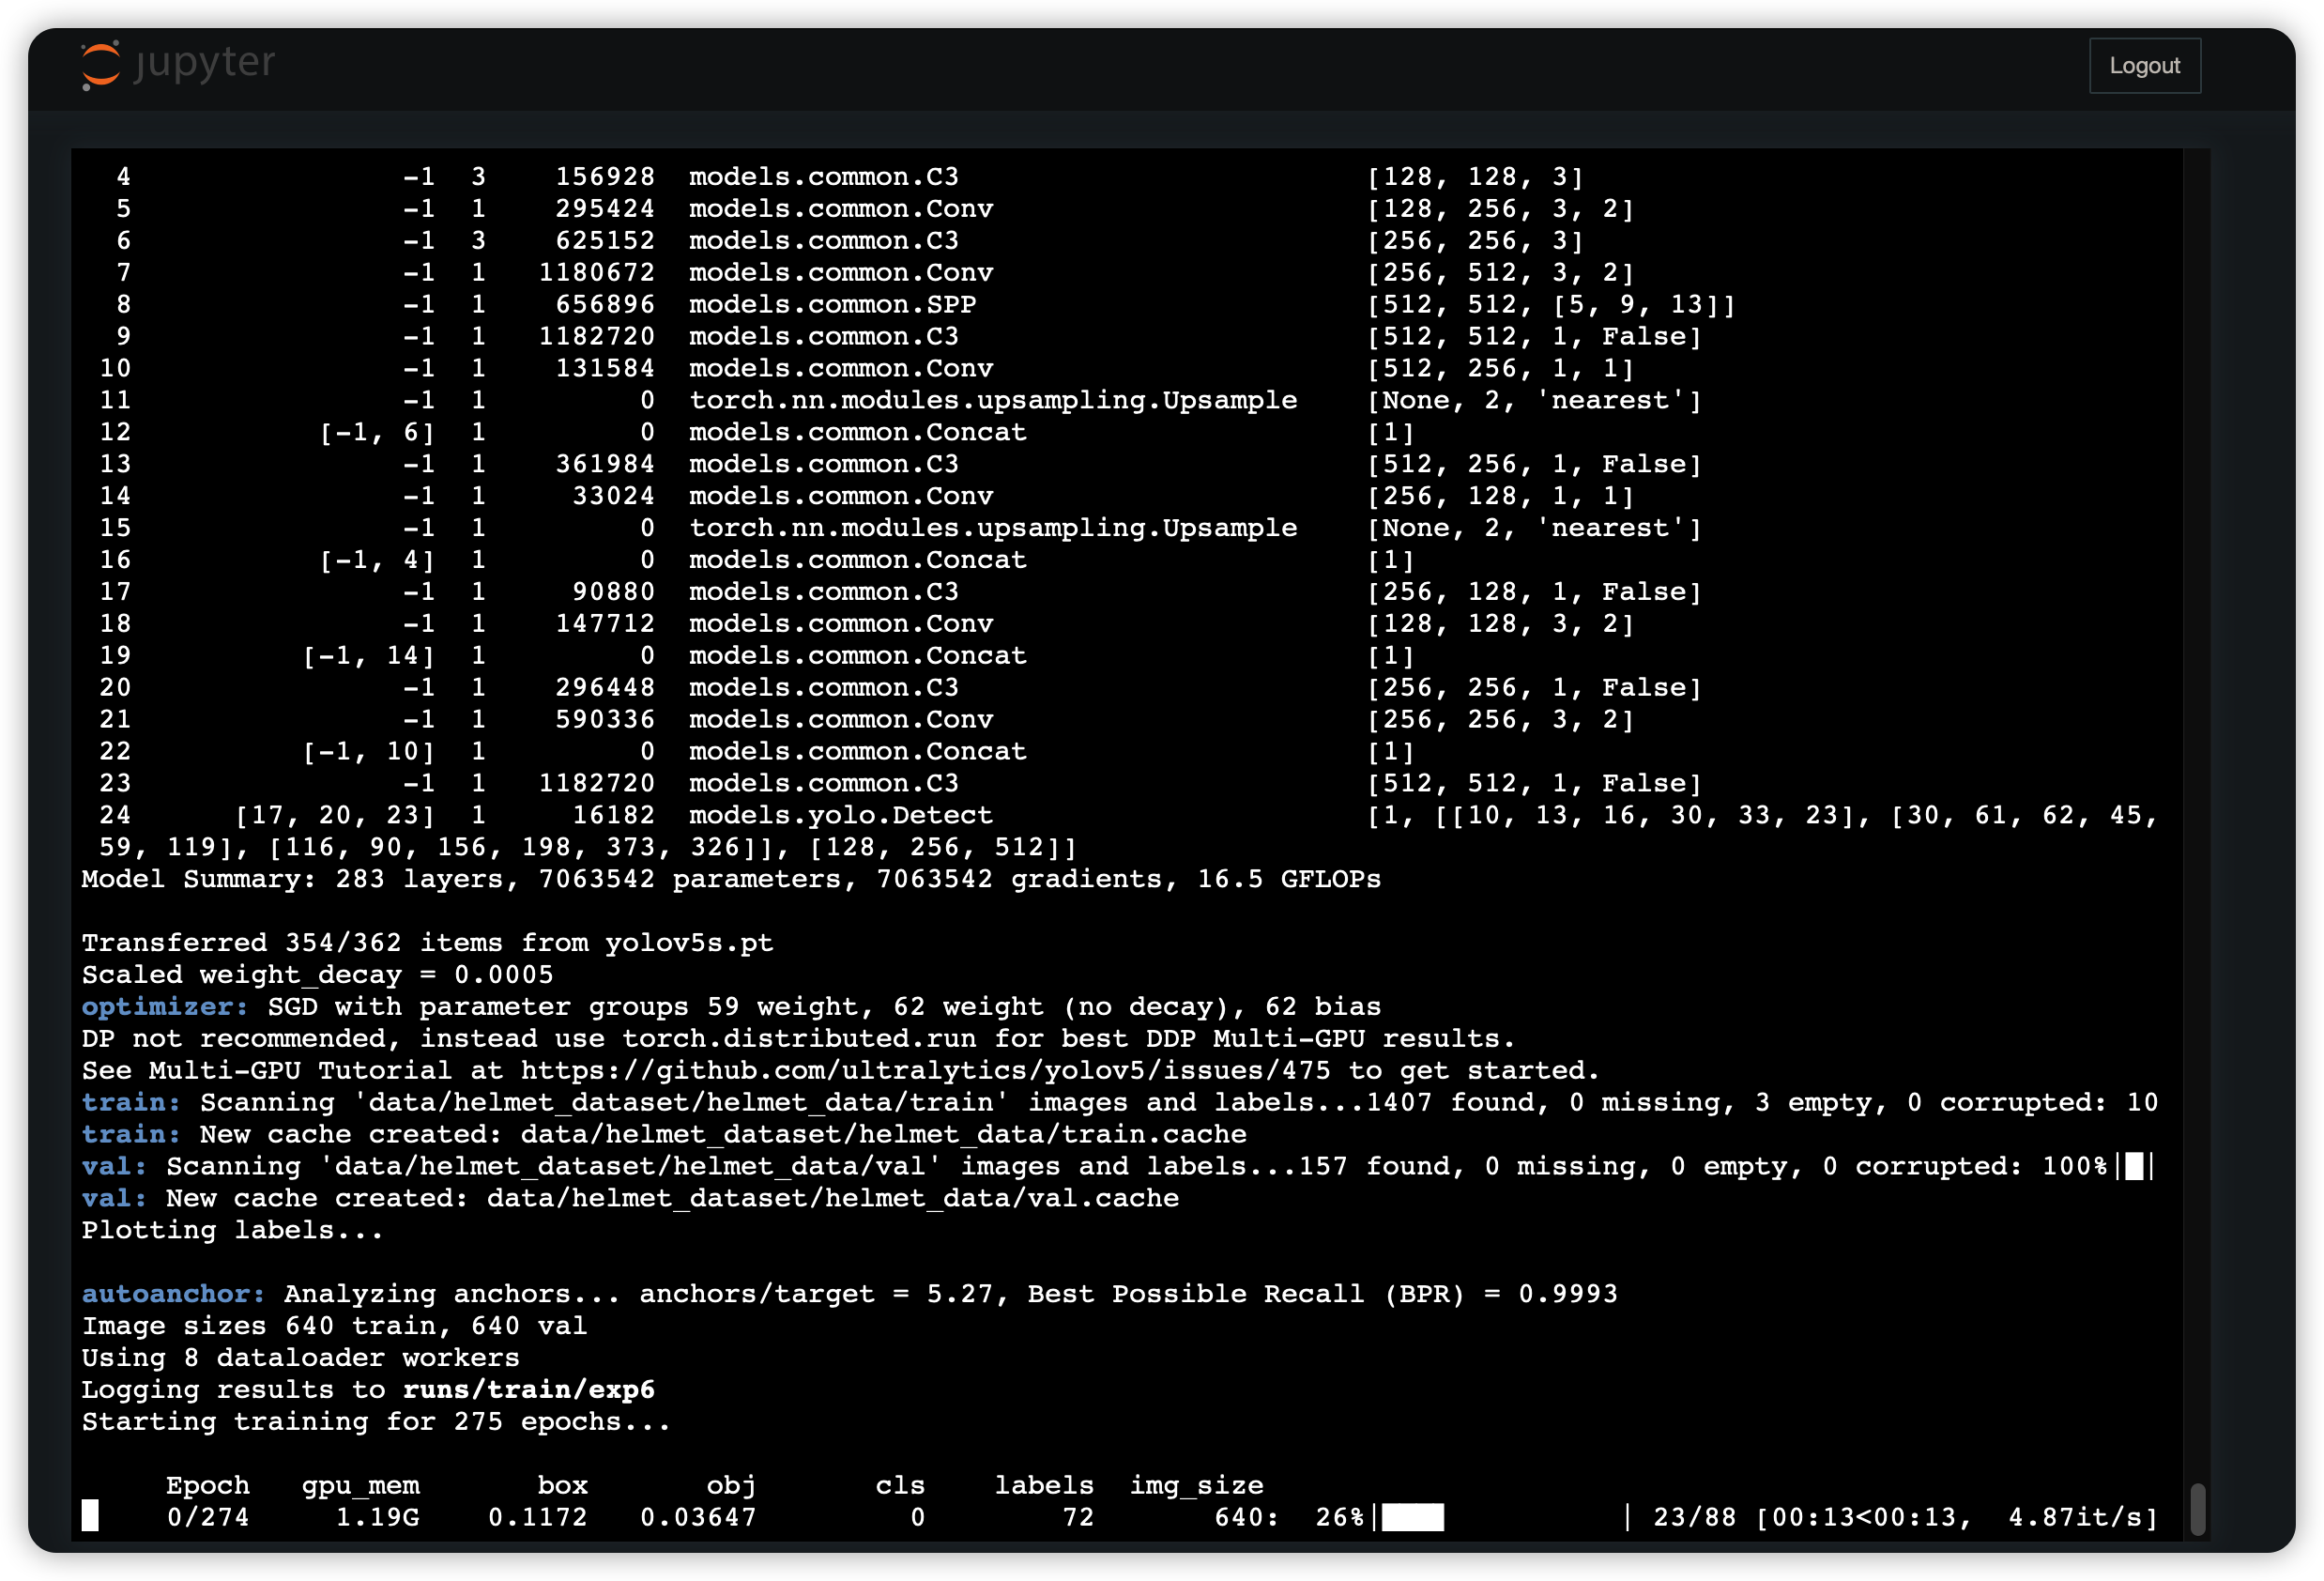
Task: Click 'models.common.SPP' in row 8
Action: coord(833,304)
